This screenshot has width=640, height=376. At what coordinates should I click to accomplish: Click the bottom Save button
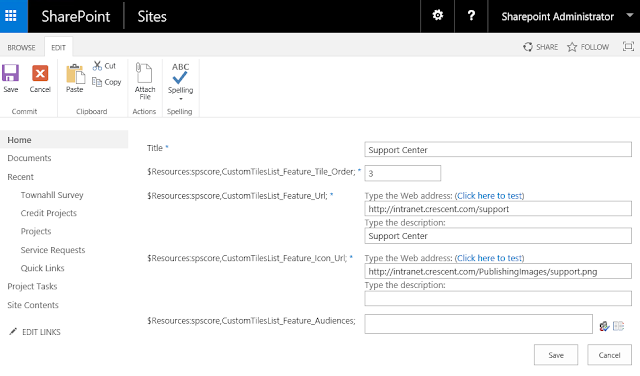[x=556, y=355]
